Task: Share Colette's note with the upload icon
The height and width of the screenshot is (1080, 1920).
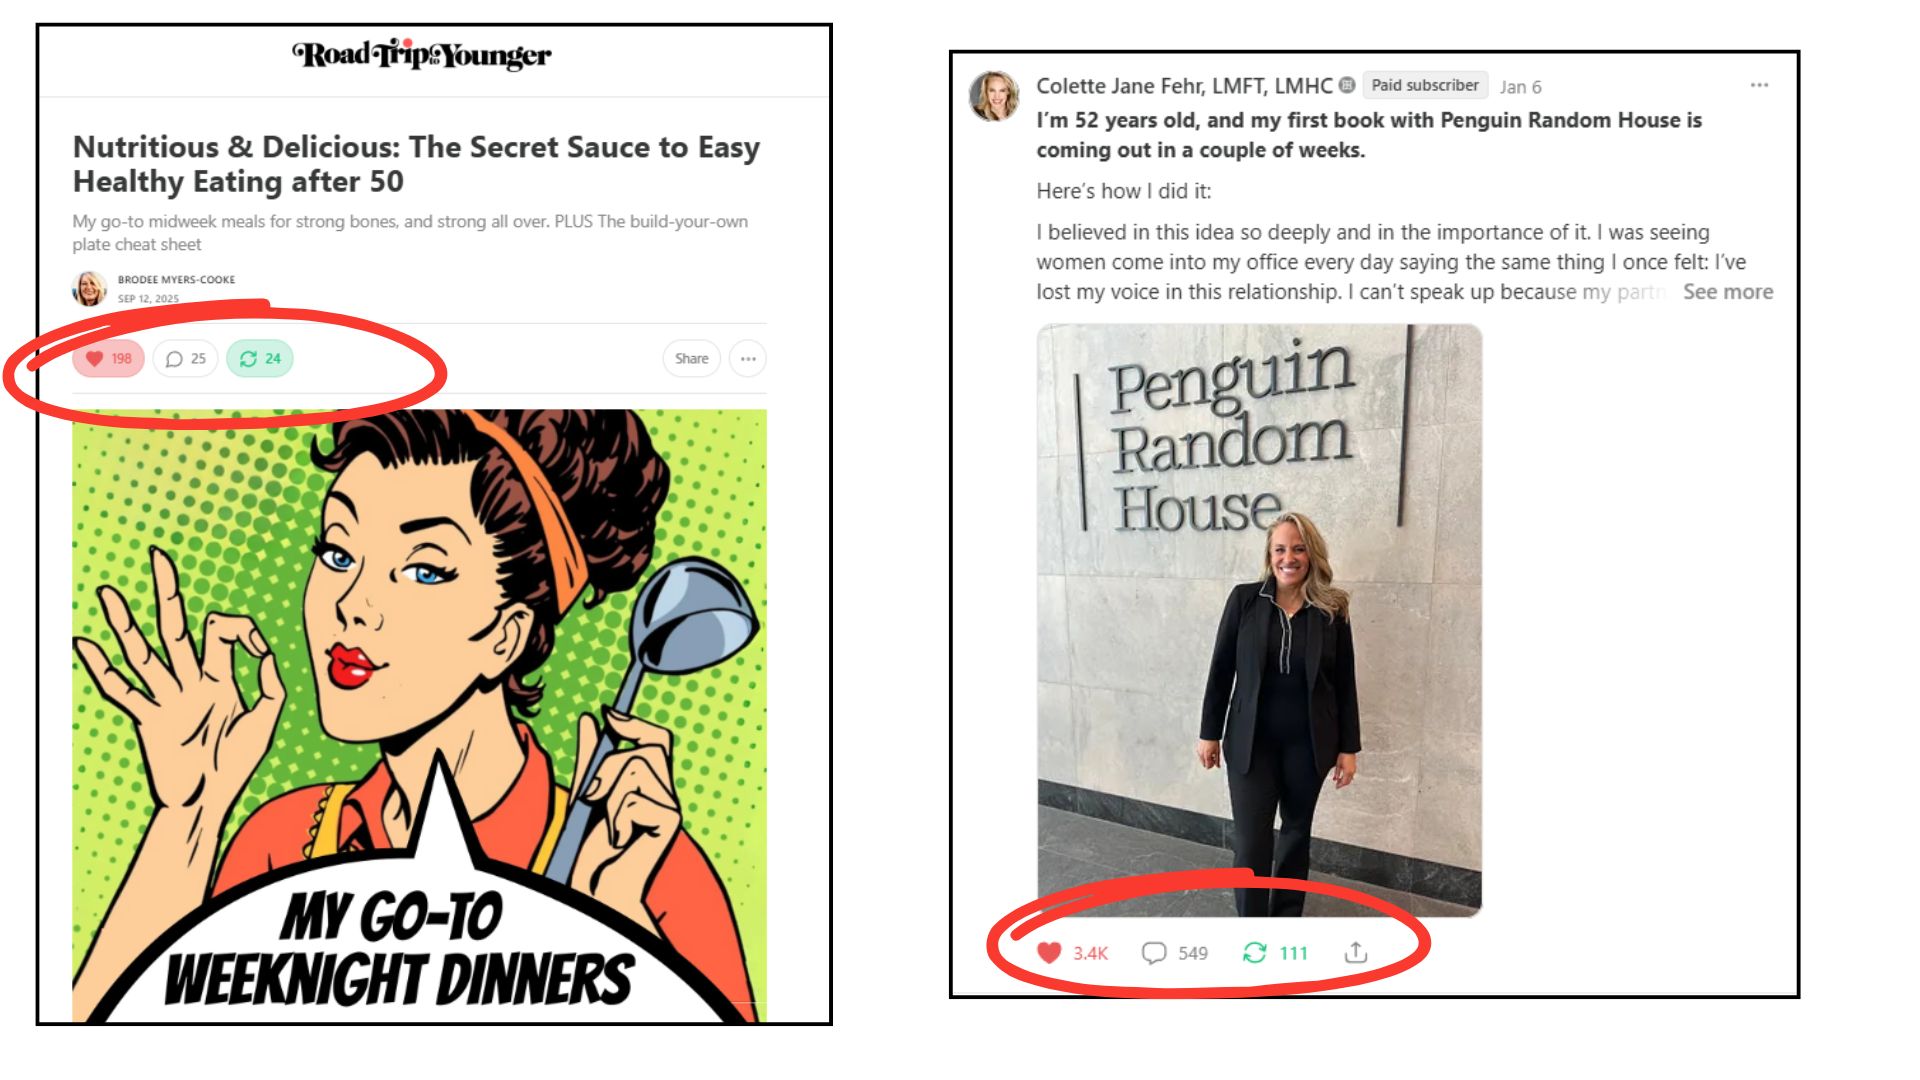Action: tap(1356, 953)
